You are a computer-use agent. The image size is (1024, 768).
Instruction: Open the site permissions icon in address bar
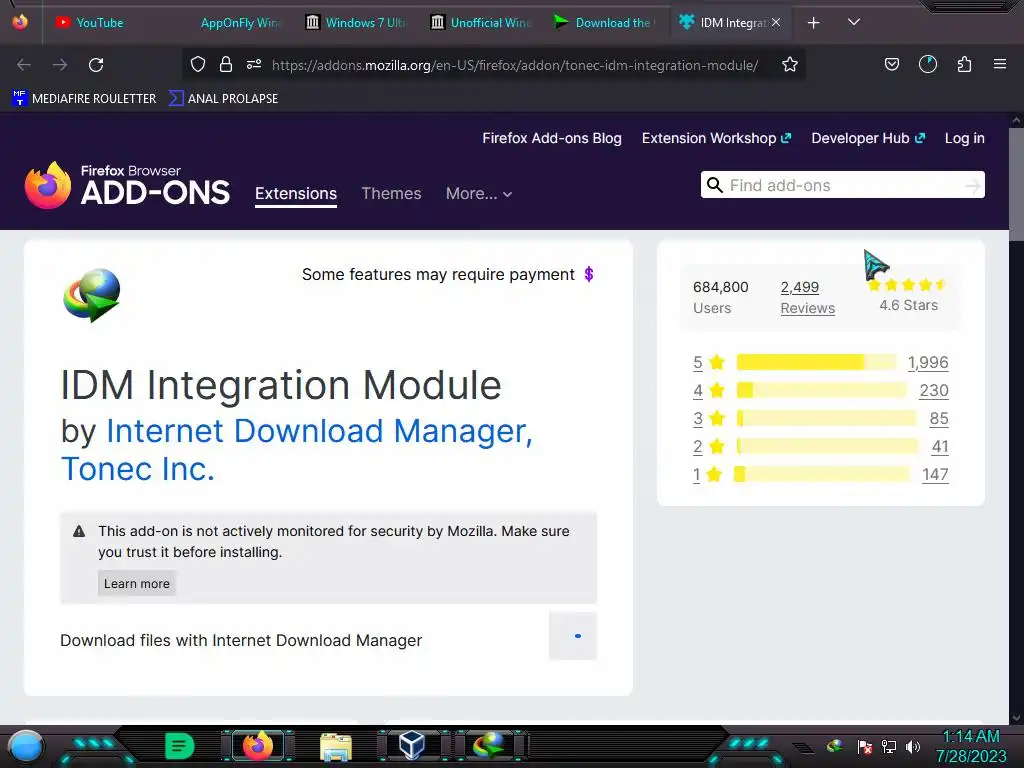254,64
